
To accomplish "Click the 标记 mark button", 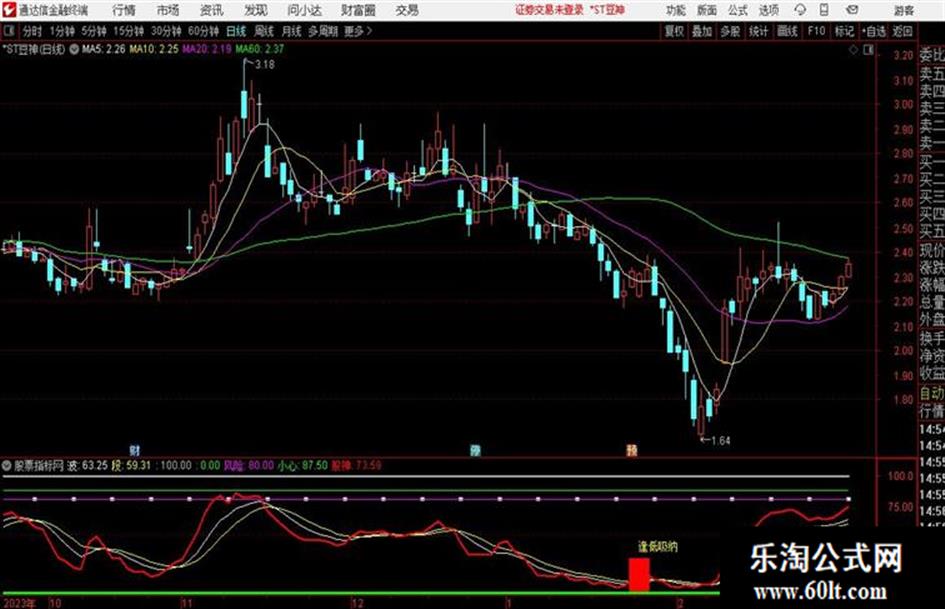I will click(x=844, y=31).
